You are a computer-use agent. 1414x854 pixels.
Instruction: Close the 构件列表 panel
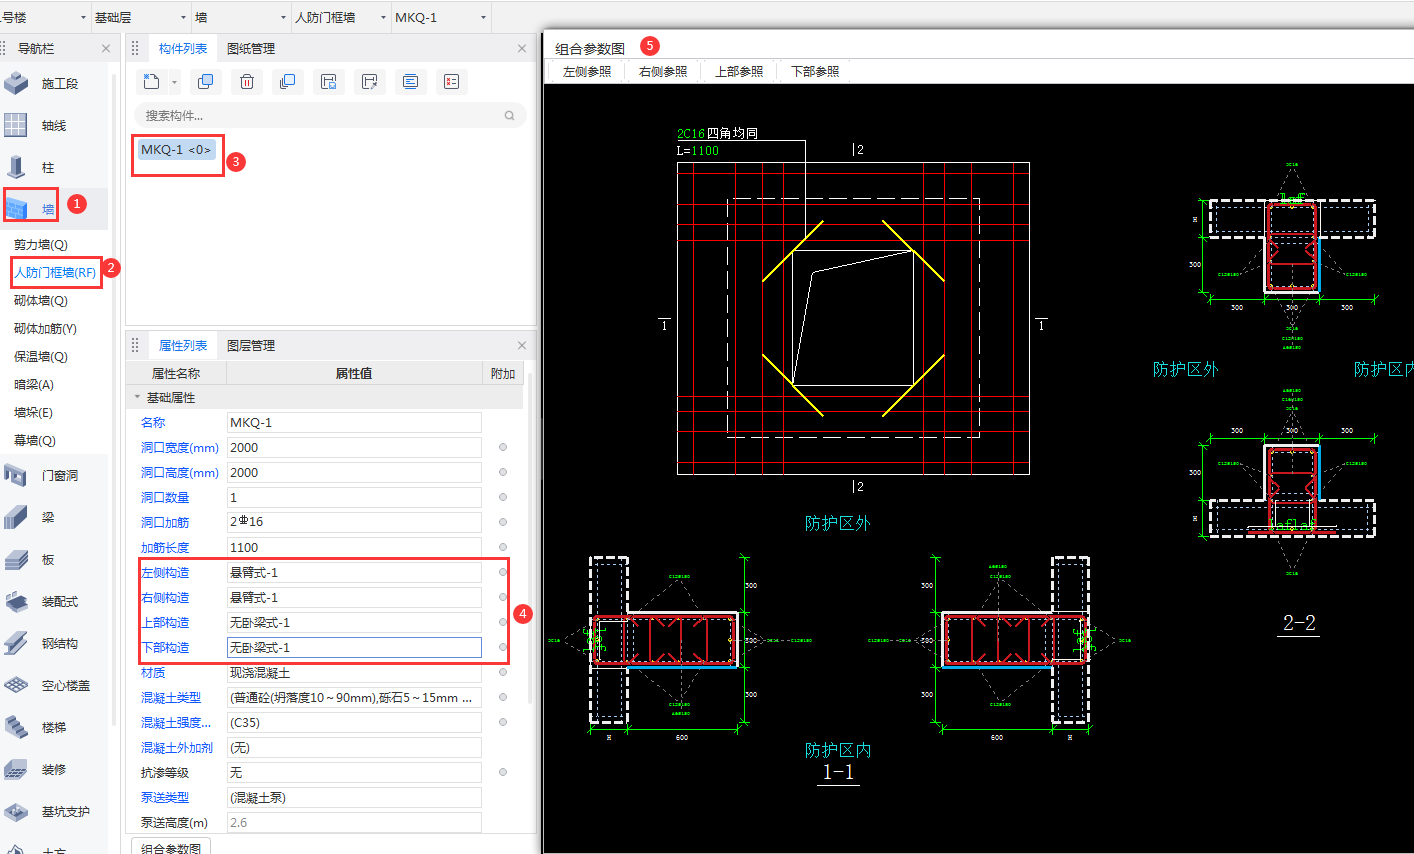point(522,48)
